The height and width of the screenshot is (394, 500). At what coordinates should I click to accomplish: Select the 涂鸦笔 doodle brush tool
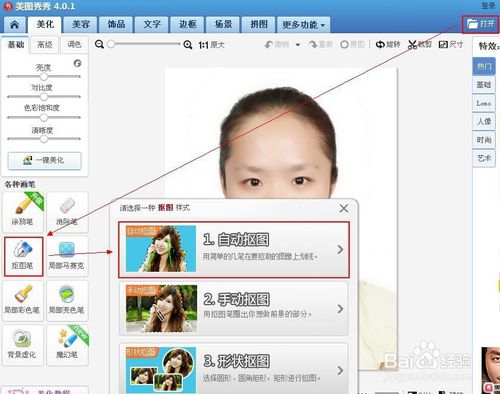23,212
